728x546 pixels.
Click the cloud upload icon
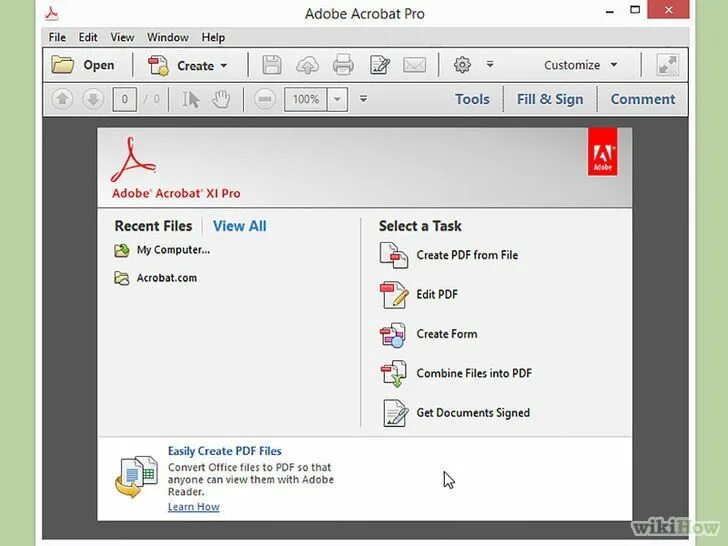click(307, 65)
